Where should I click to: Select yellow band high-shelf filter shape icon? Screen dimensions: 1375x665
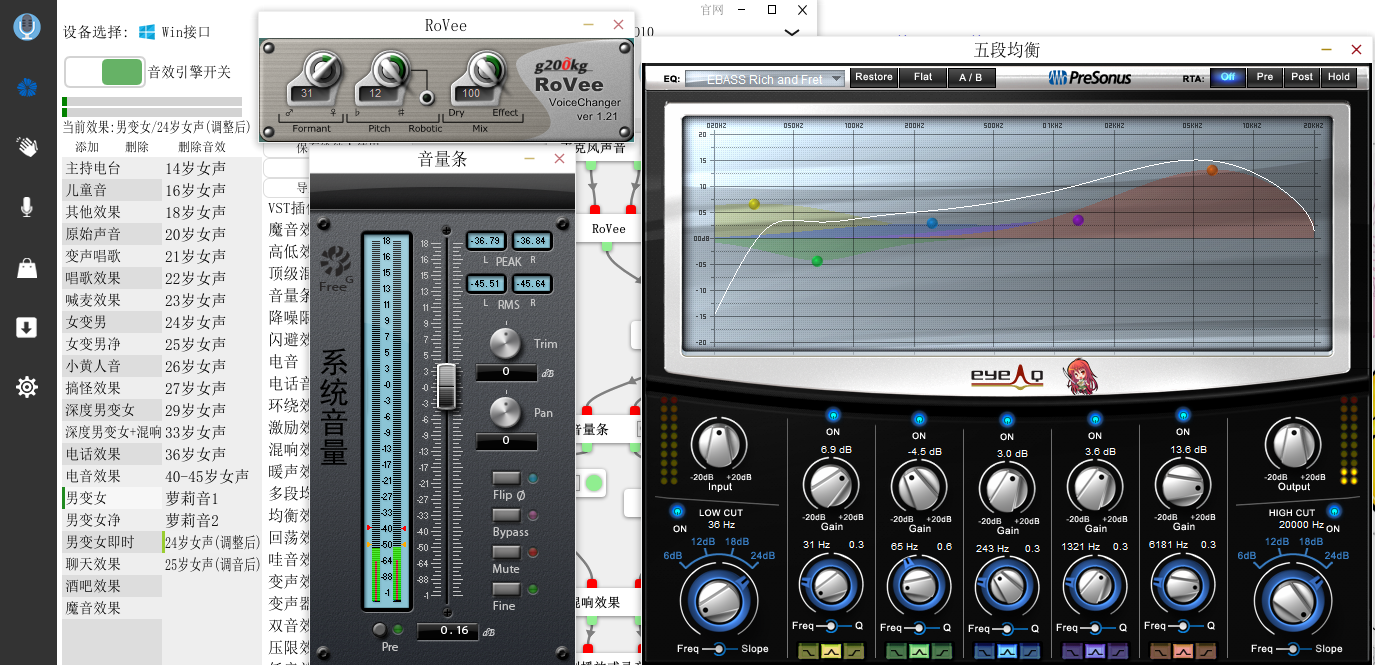[854, 652]
